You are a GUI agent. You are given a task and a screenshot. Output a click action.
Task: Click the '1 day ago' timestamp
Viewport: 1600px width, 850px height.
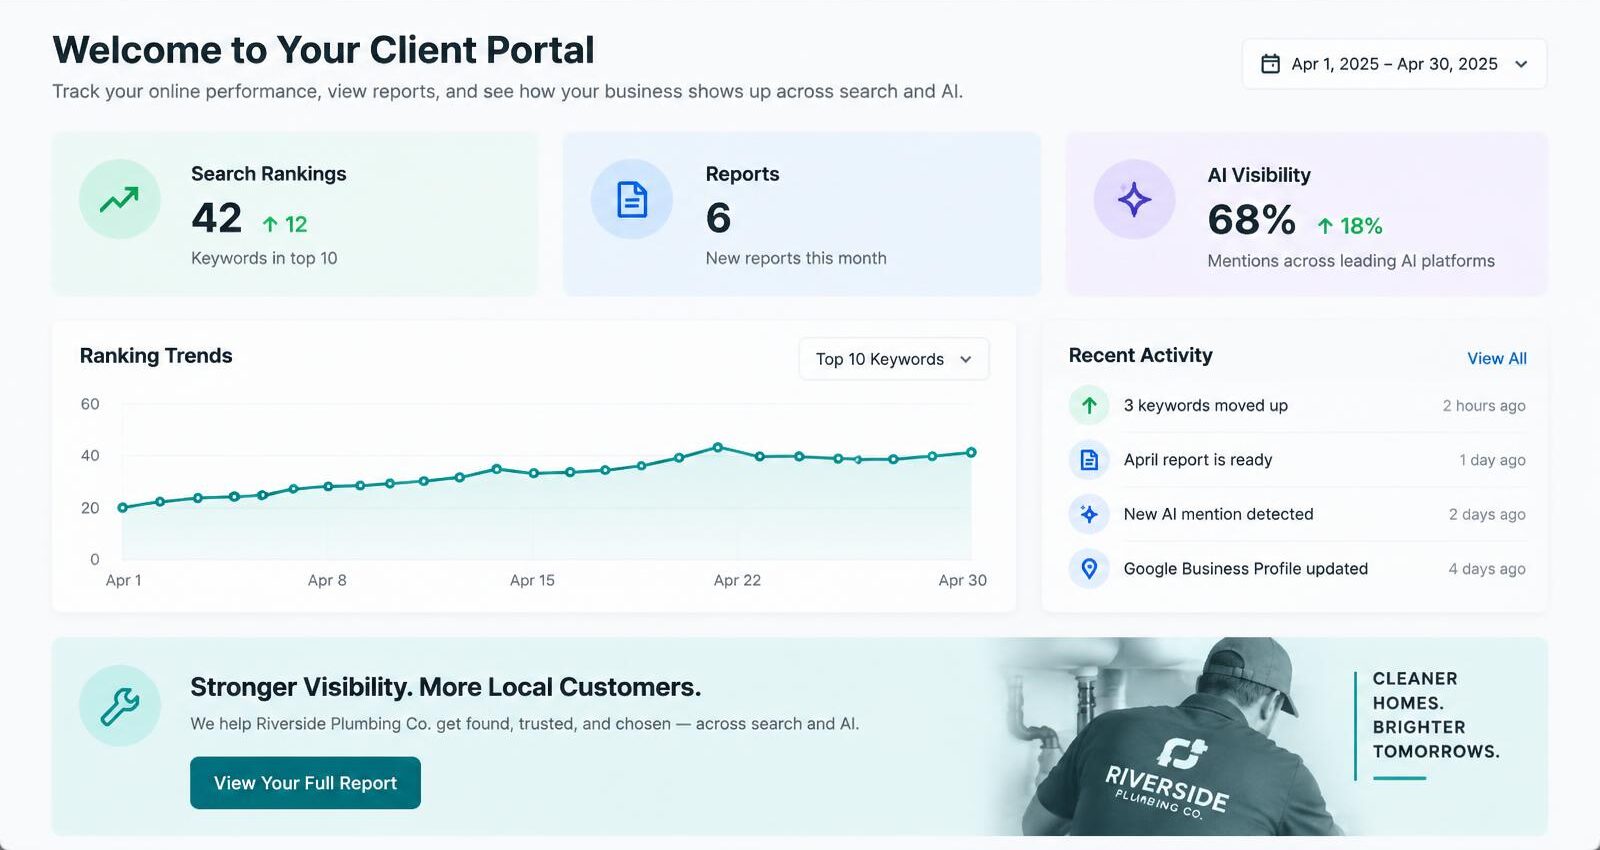point(1492,460)
